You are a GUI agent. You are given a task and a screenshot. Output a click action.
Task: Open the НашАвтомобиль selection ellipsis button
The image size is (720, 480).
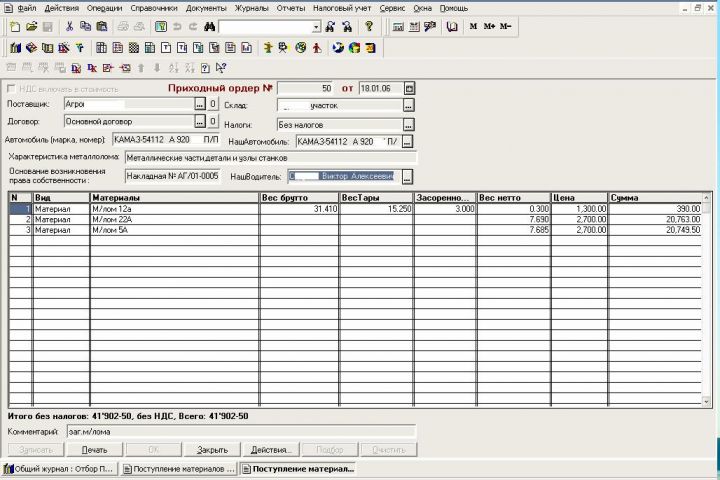point(407,141)
